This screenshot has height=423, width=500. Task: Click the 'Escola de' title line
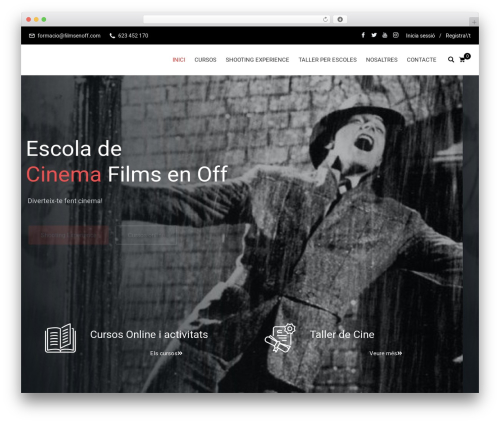coord(74,148)
